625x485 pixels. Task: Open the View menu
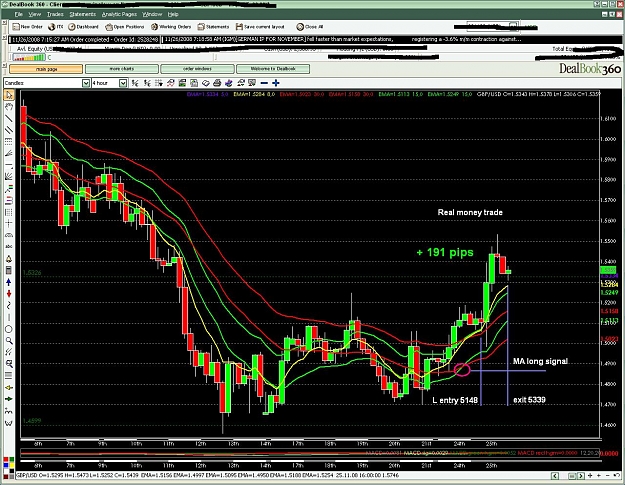tap(35, 14)
